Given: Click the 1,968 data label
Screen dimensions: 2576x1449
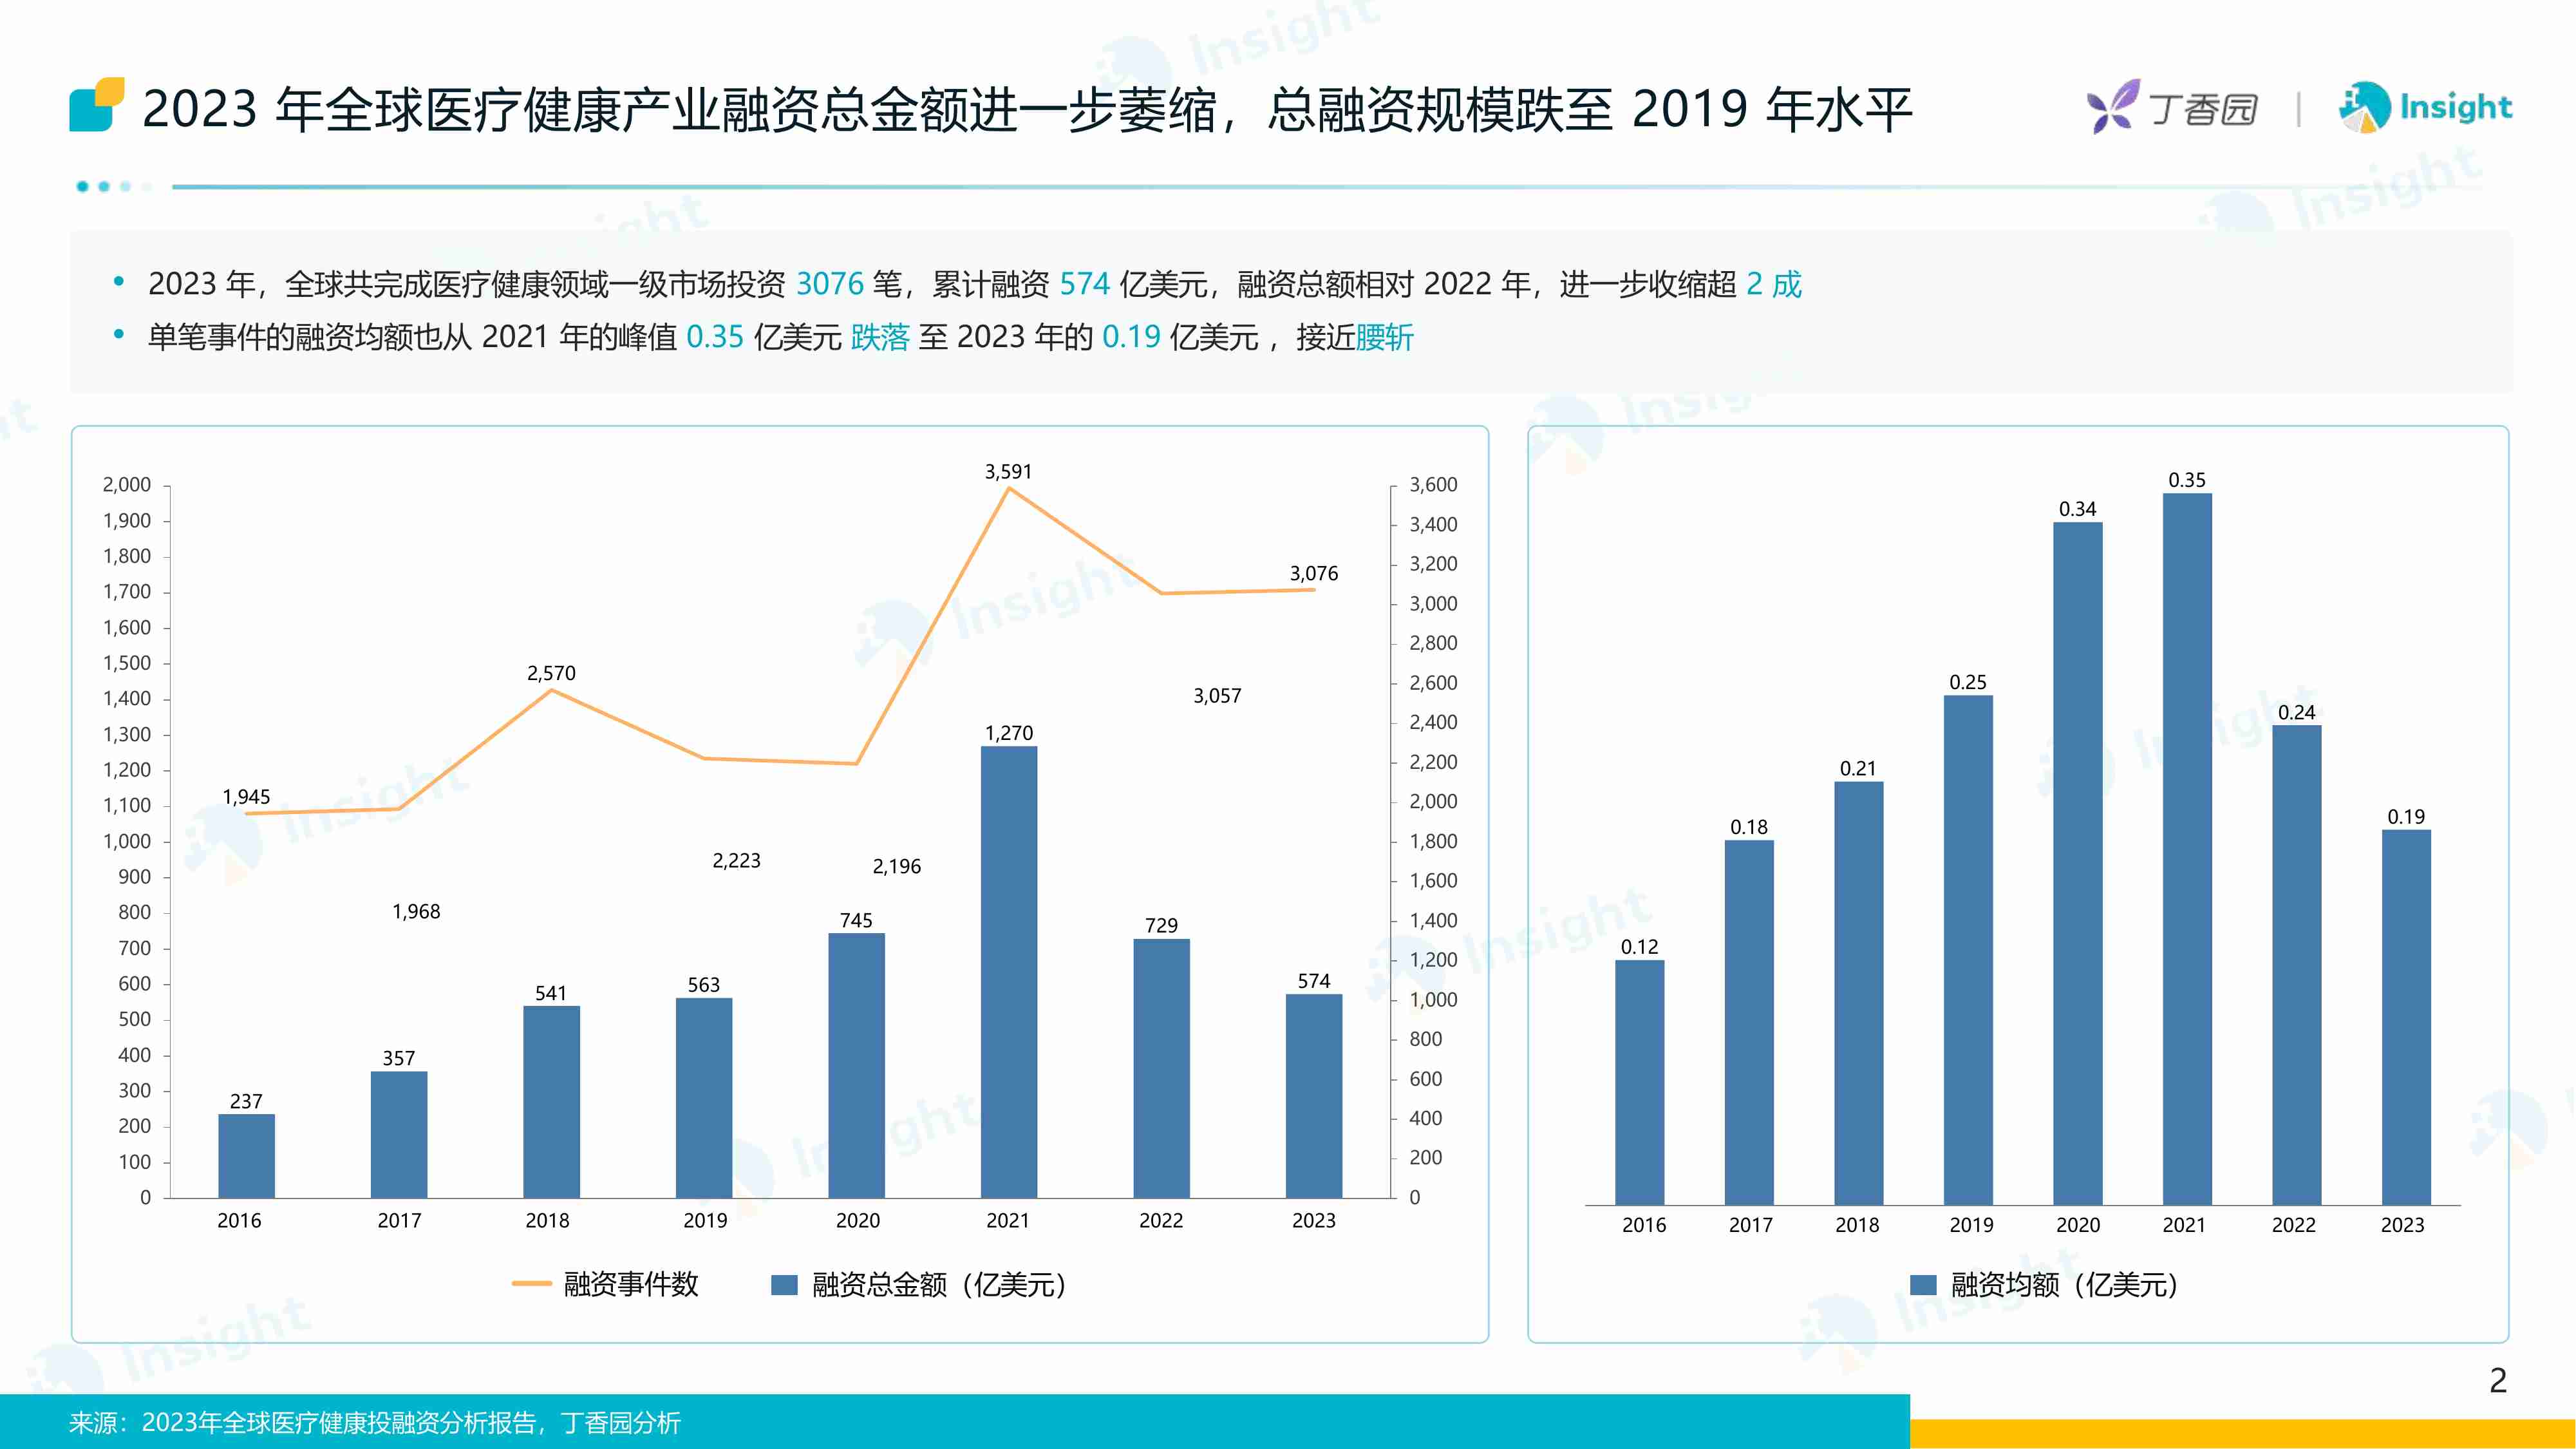Looking at the screenshot, I should coord(416,912).
